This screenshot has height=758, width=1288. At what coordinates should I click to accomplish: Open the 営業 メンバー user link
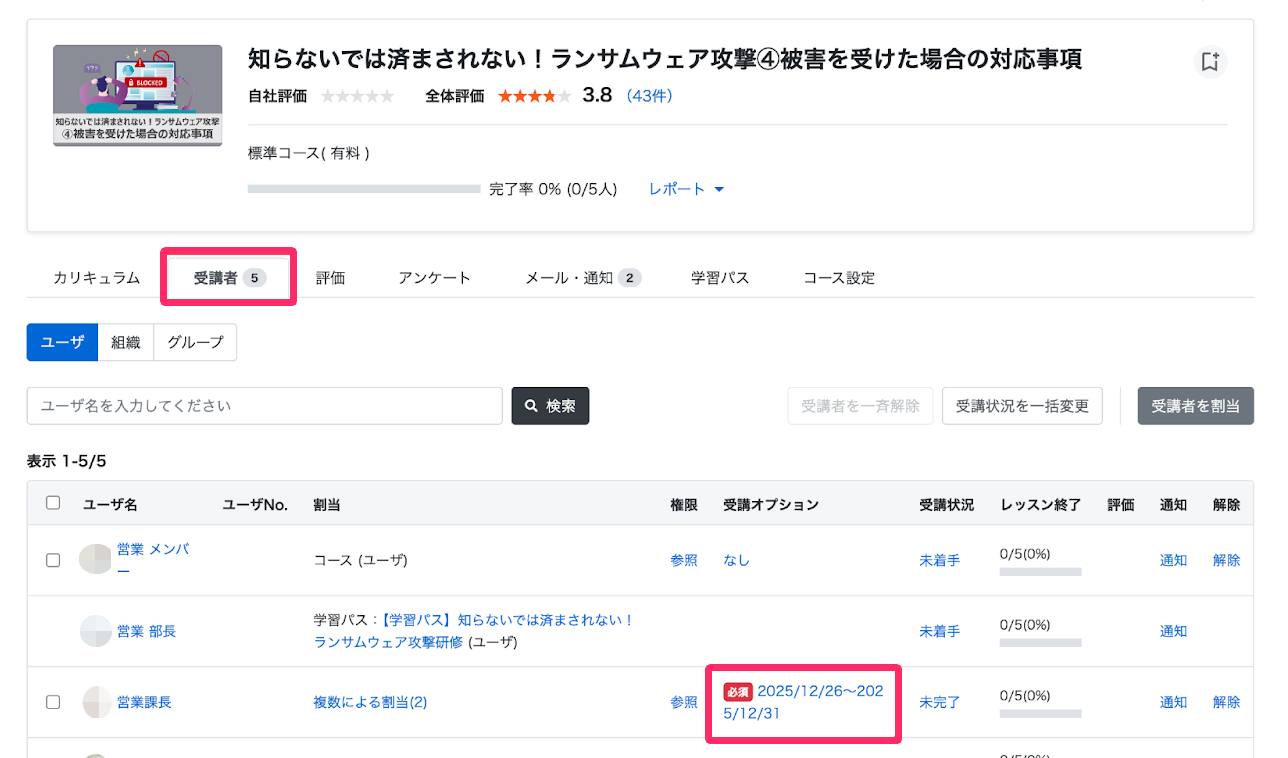(x=152, y=560)
